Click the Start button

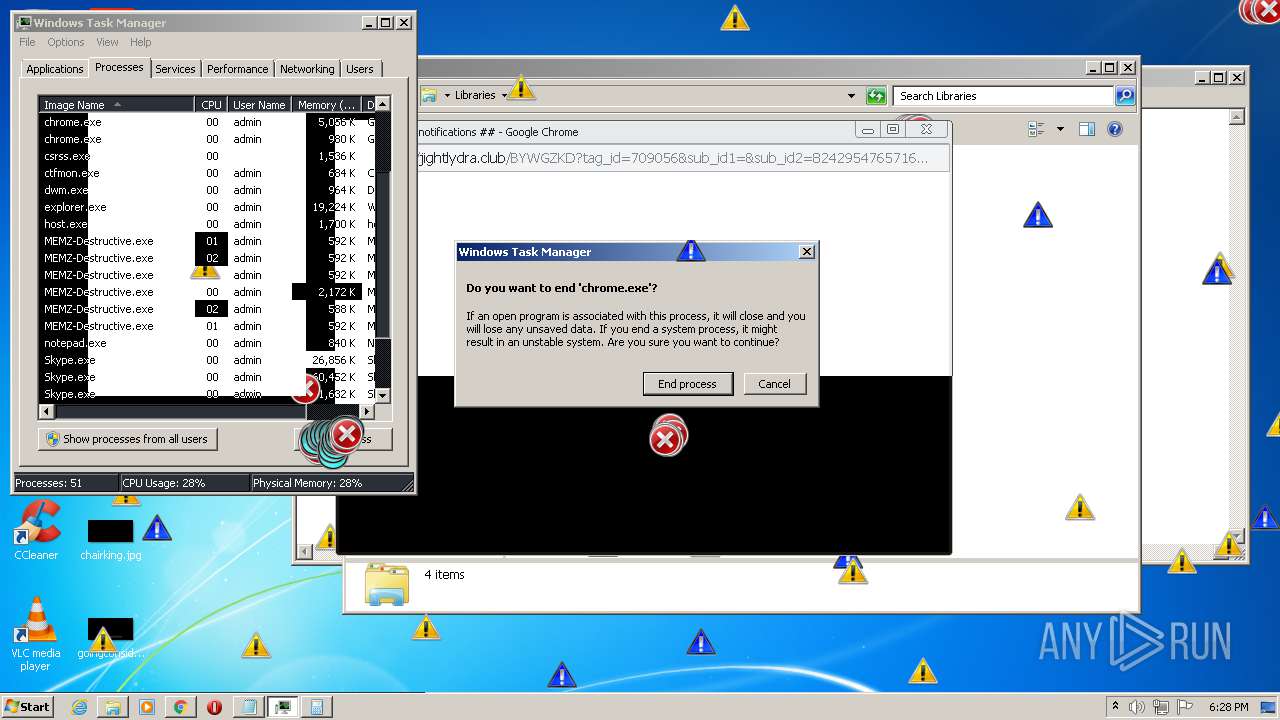(x=27, y=707)
